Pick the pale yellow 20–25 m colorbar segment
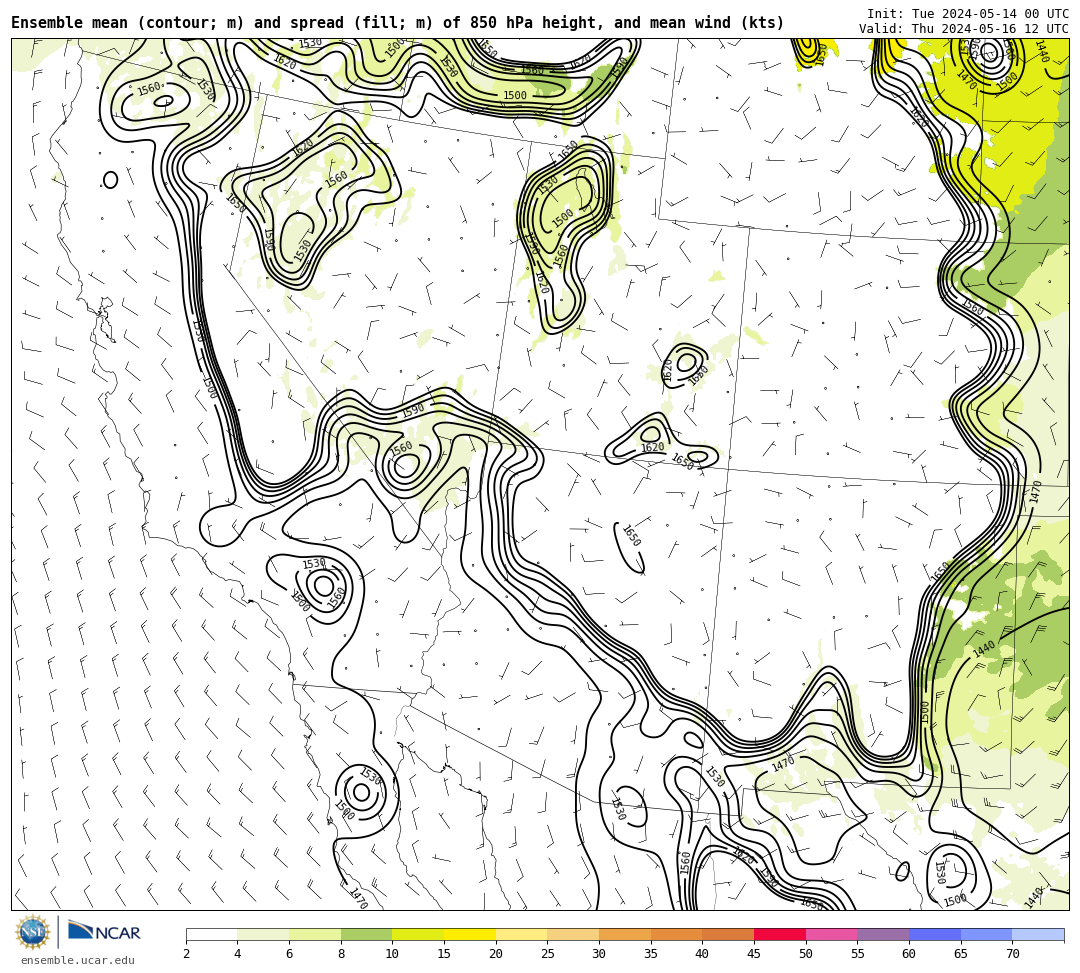Image resolution: width=1080 pixels, height=973 pixels. (521, 934)
